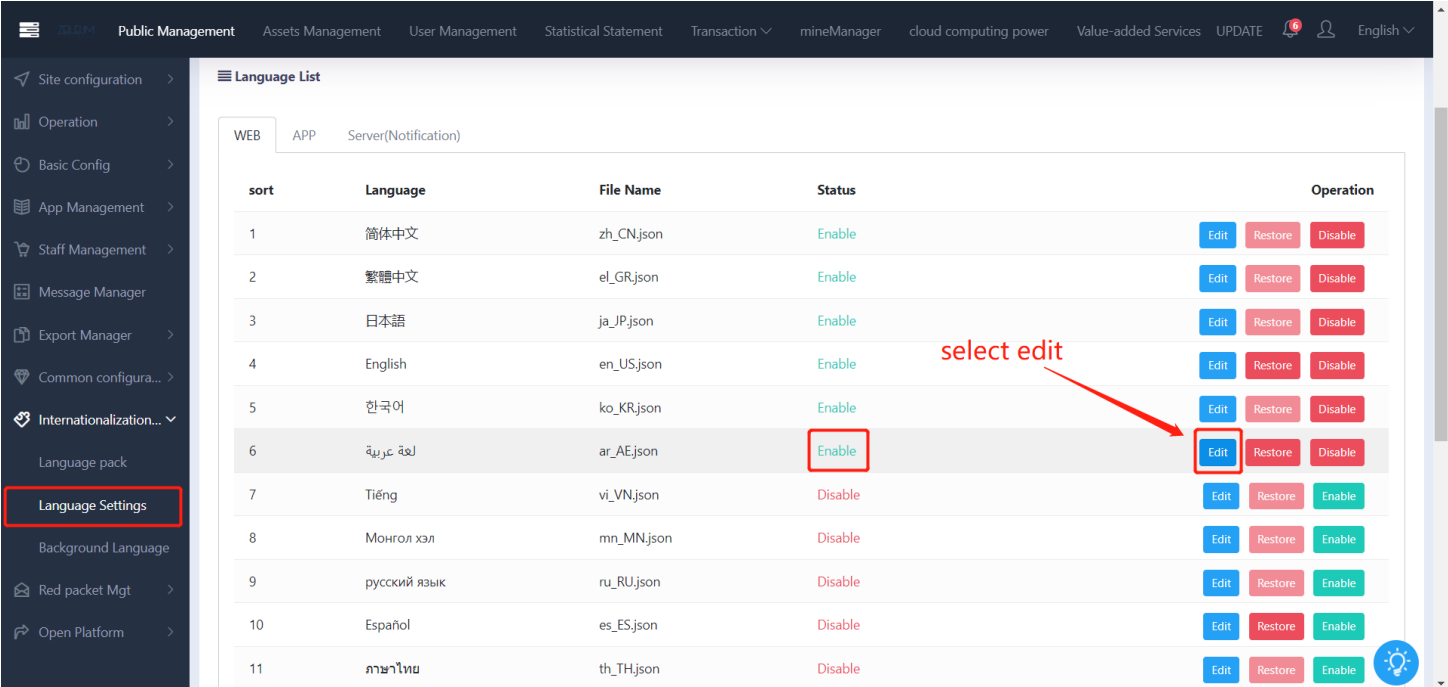1448x687 pixels.
Task: Restore the en_US.json language file
Action: 1273,365
